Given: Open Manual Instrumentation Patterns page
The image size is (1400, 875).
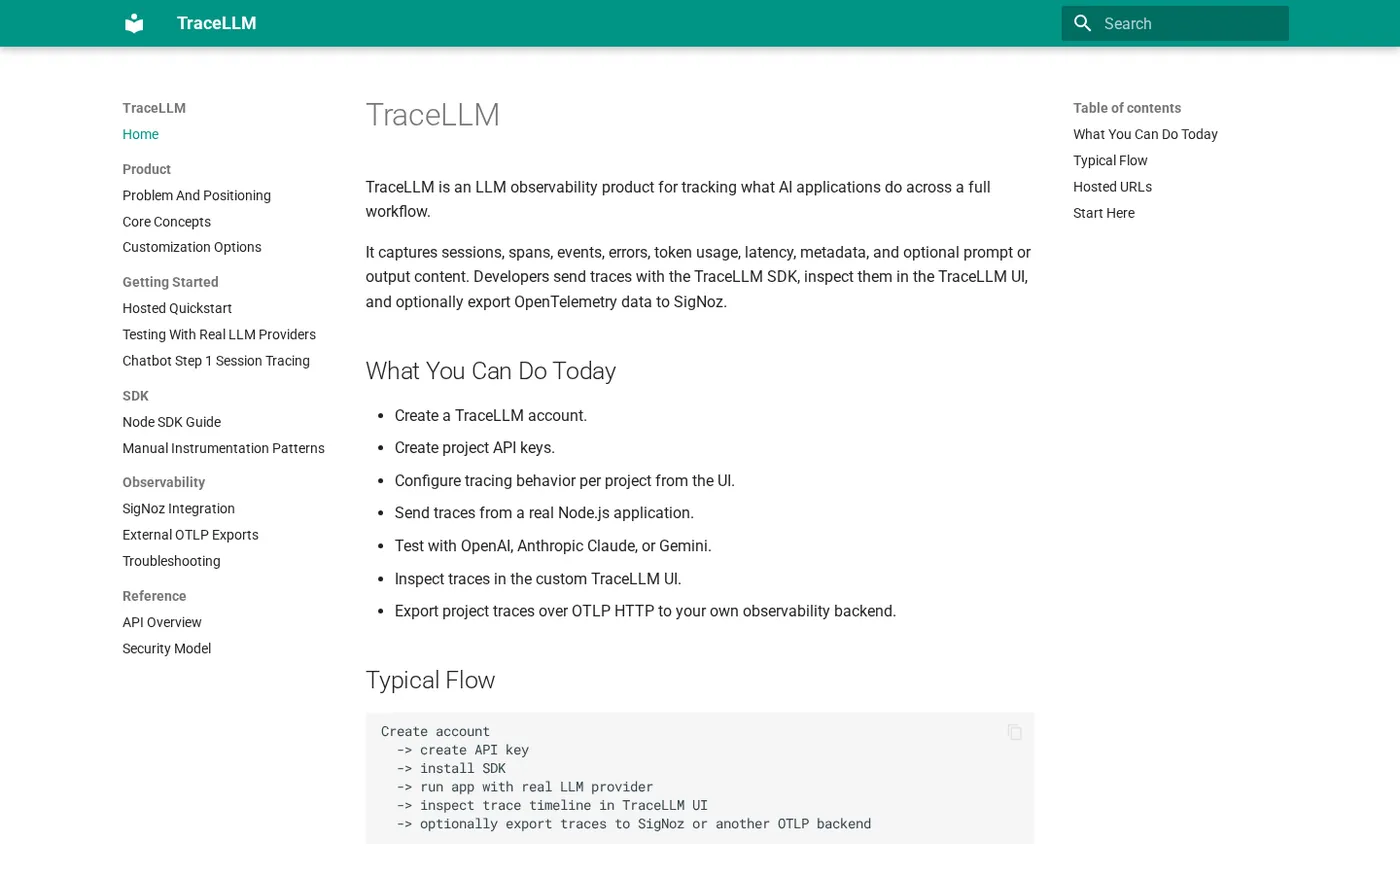Looking at the screenshot, I should coord(223,448).
